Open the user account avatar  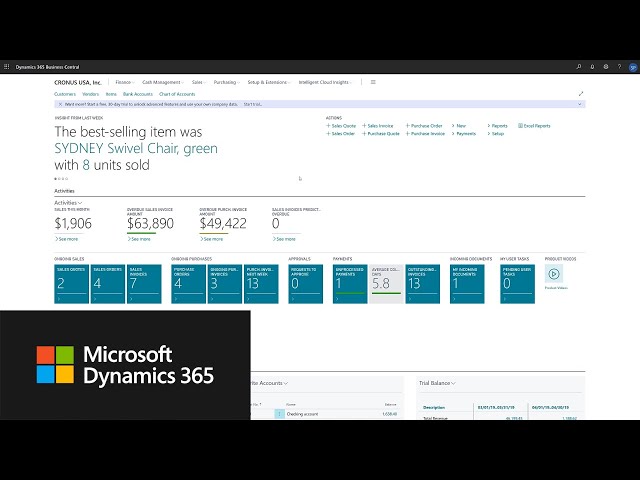632,67
